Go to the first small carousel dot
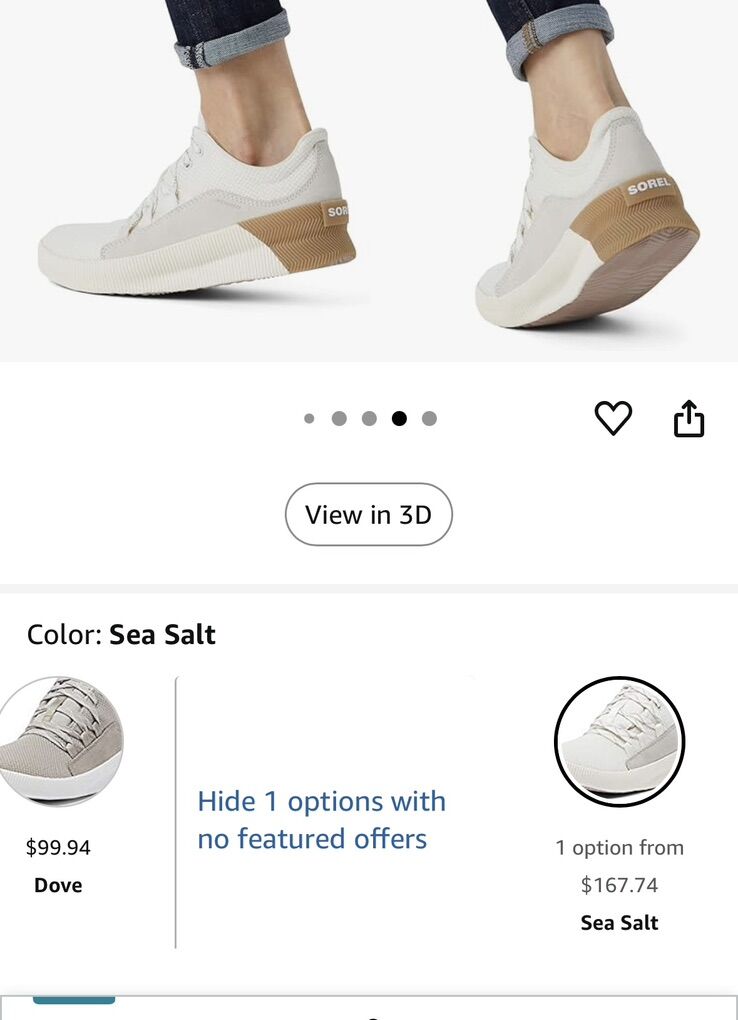Image resolution: width=738 pixels, height=1020 pixels. tap(309, 419)
